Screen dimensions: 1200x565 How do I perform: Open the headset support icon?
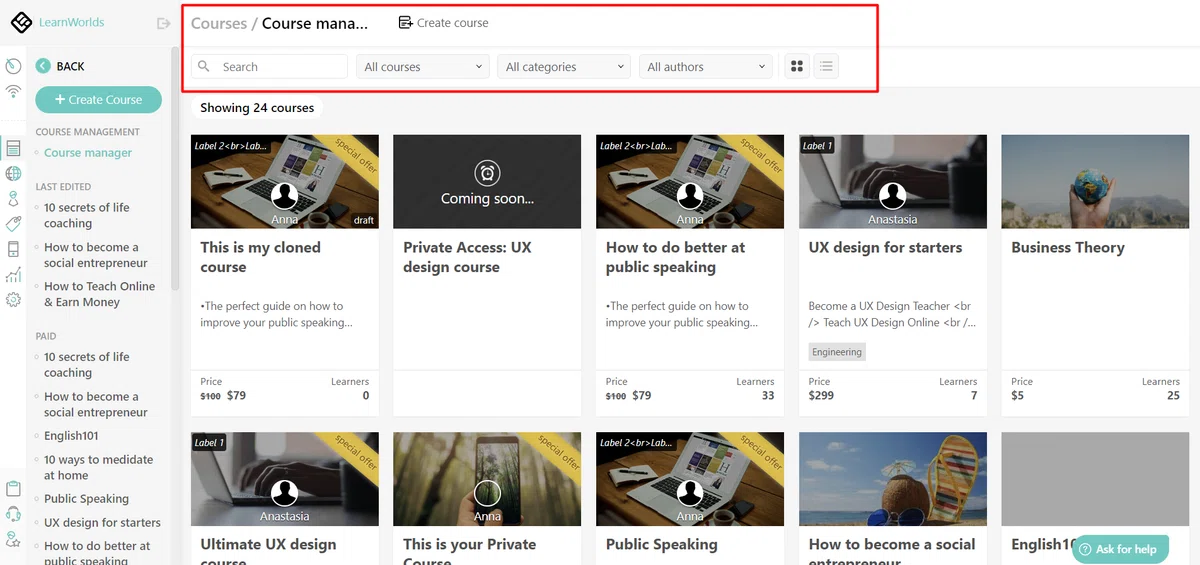point(13,514)
